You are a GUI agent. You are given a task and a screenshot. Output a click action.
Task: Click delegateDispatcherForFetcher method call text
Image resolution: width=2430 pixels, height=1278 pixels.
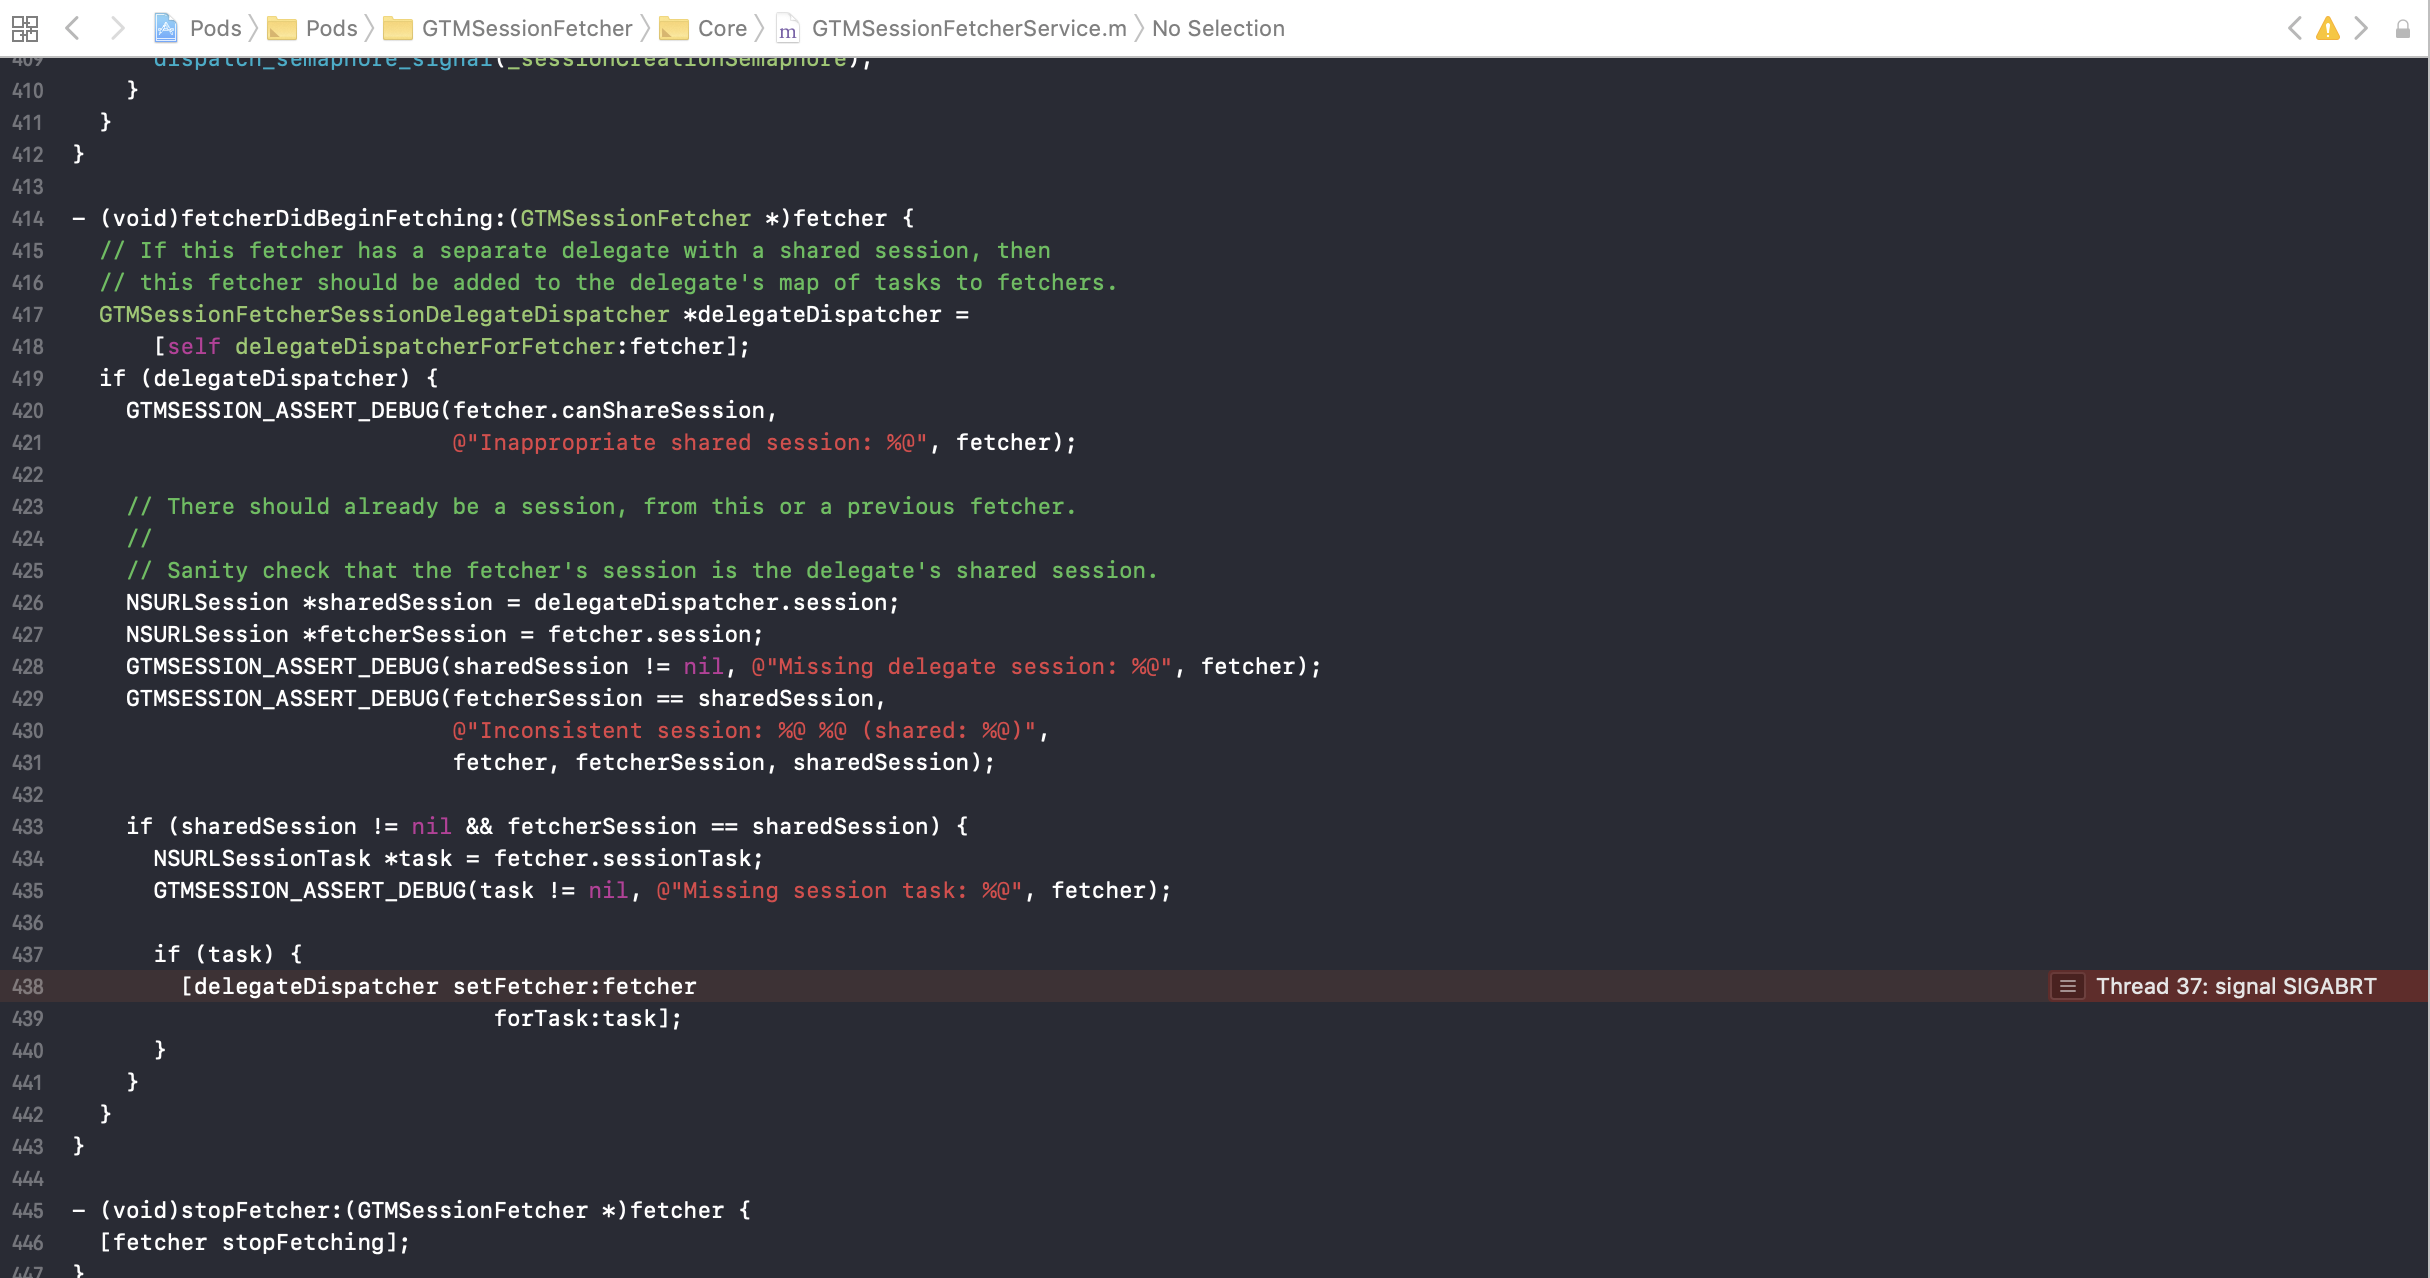424,346
